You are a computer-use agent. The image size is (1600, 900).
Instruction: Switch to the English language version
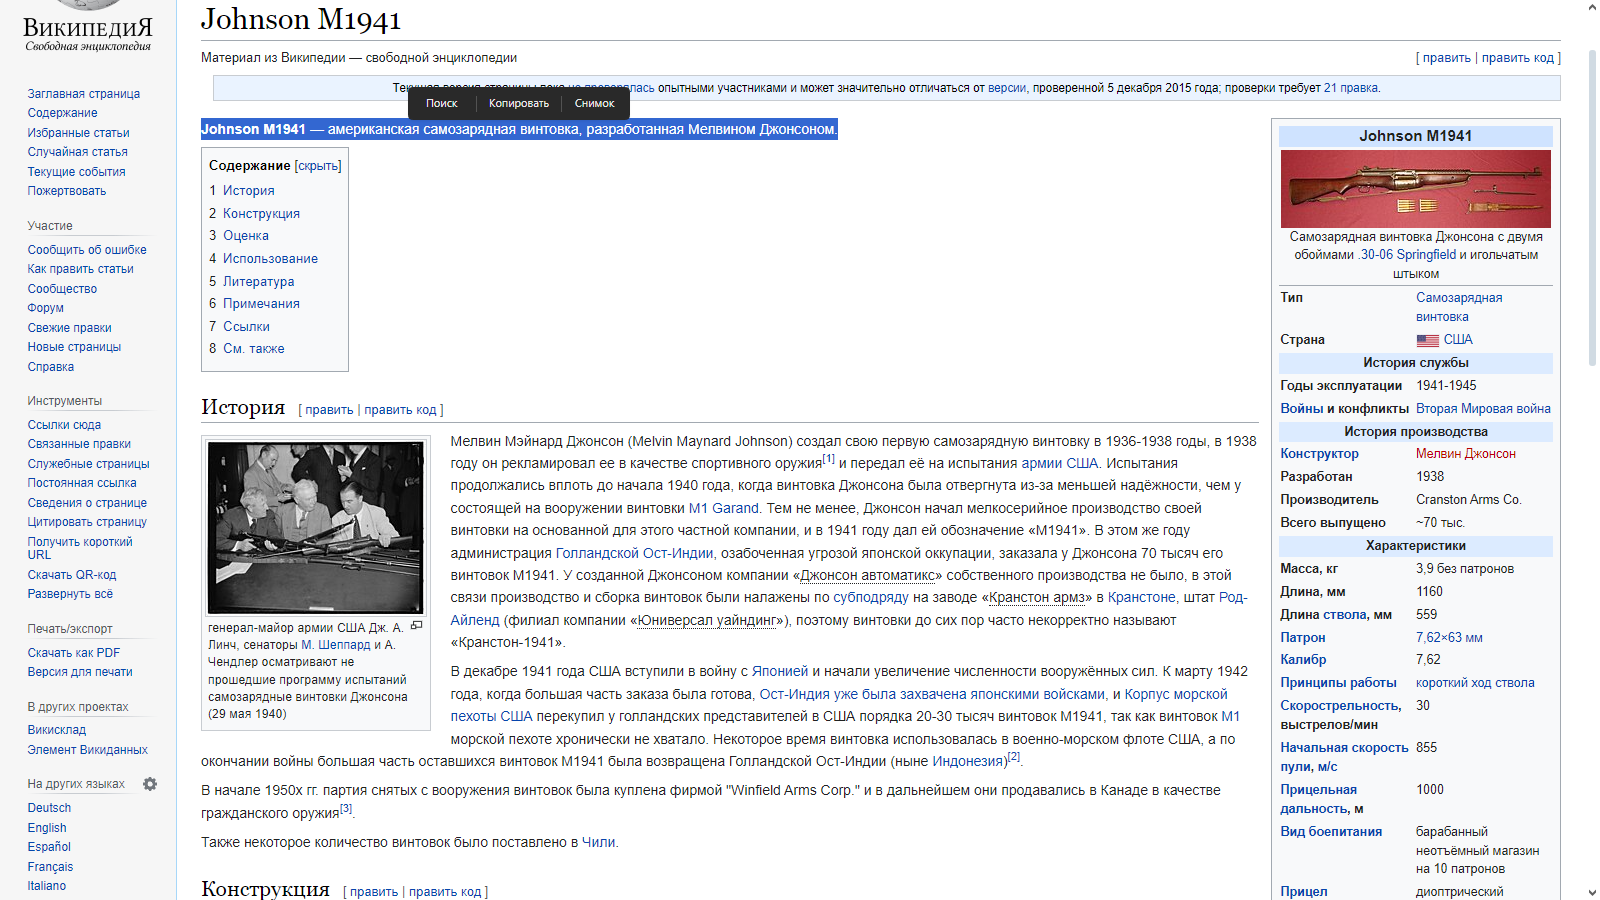(47, 828)
